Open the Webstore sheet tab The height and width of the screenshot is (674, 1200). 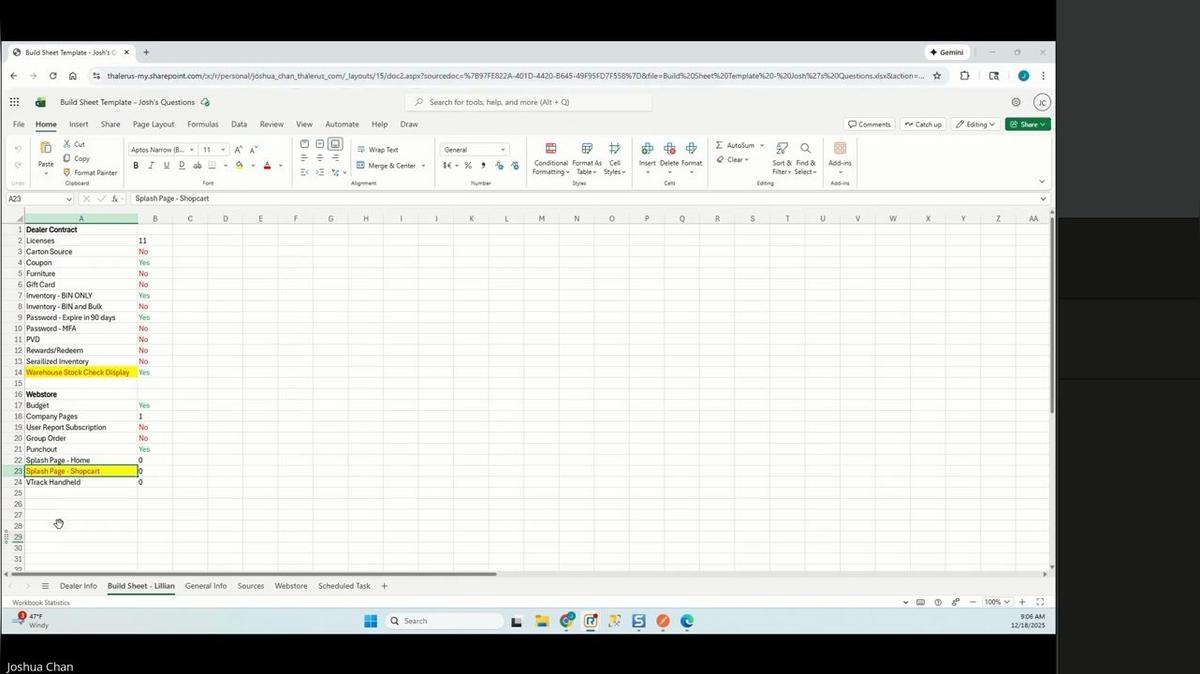(290, 586)
